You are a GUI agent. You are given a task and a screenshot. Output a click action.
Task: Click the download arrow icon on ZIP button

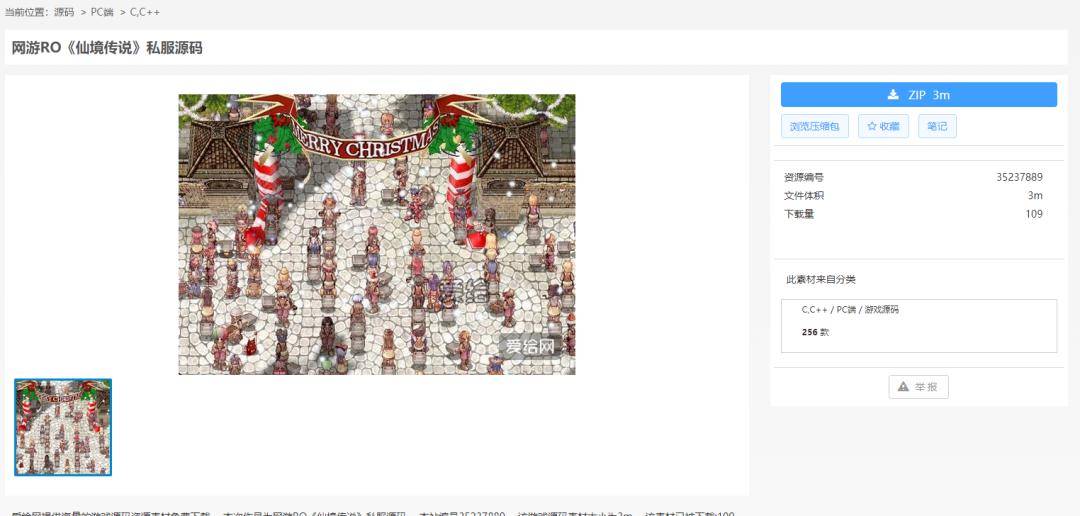tap(893, 95)
